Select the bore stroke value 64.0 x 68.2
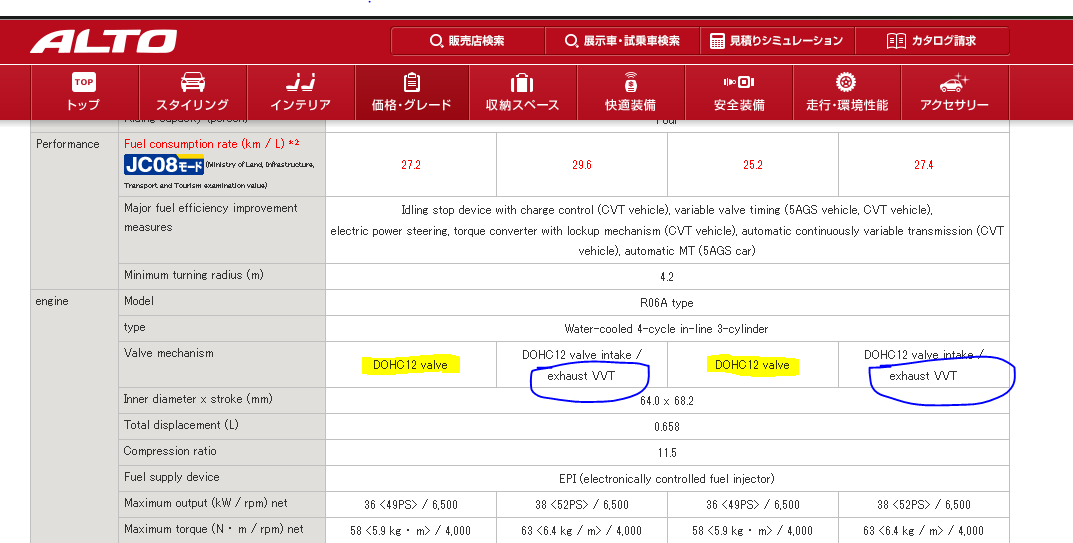 667,401
